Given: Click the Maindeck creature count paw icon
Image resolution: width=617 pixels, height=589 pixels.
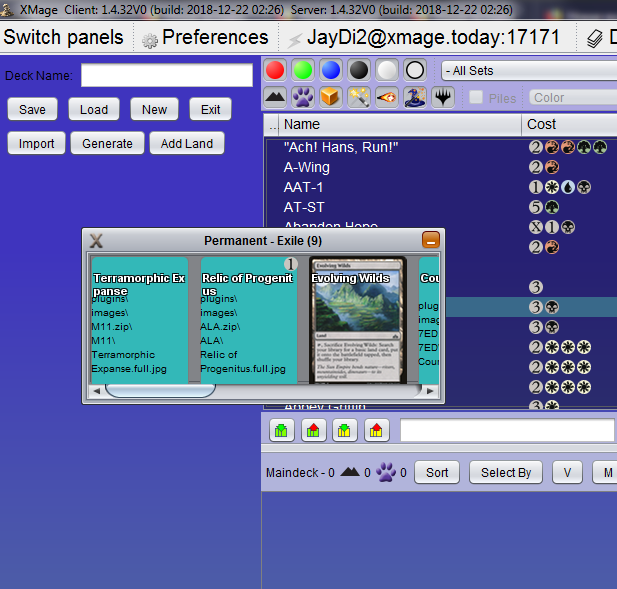Looking at the screenshot, I should pos(386,472).
